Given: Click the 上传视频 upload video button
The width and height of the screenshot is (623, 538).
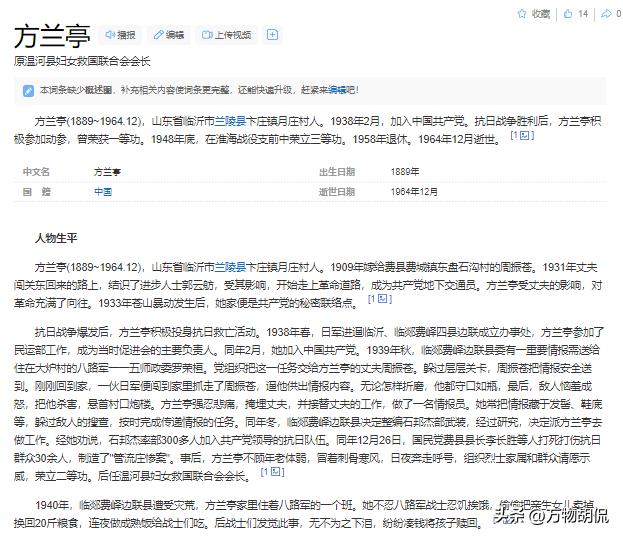Looking at the screenshot, I should 227,35.
